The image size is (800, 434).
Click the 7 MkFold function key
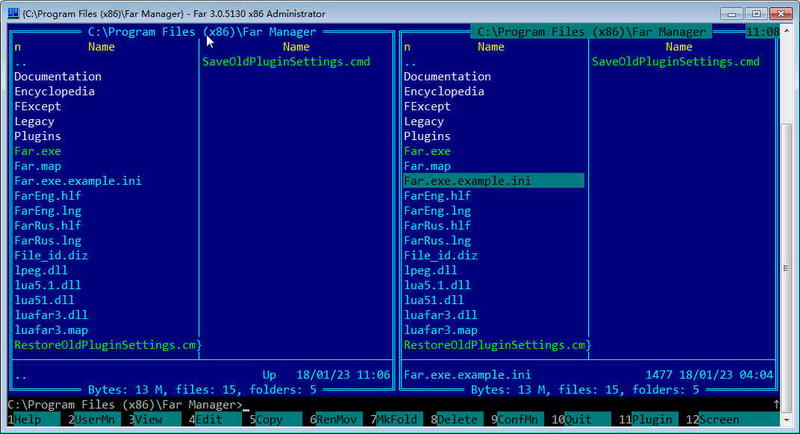point(396,419)
